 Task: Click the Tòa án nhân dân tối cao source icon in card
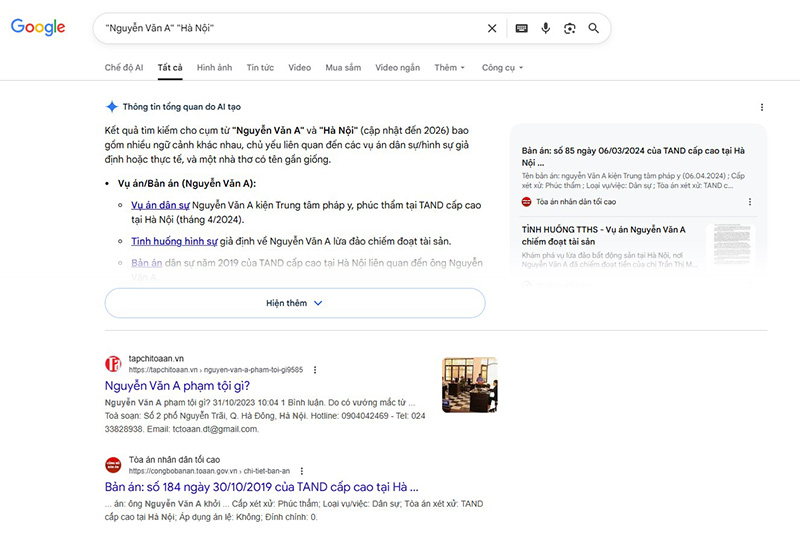(527, 202)
